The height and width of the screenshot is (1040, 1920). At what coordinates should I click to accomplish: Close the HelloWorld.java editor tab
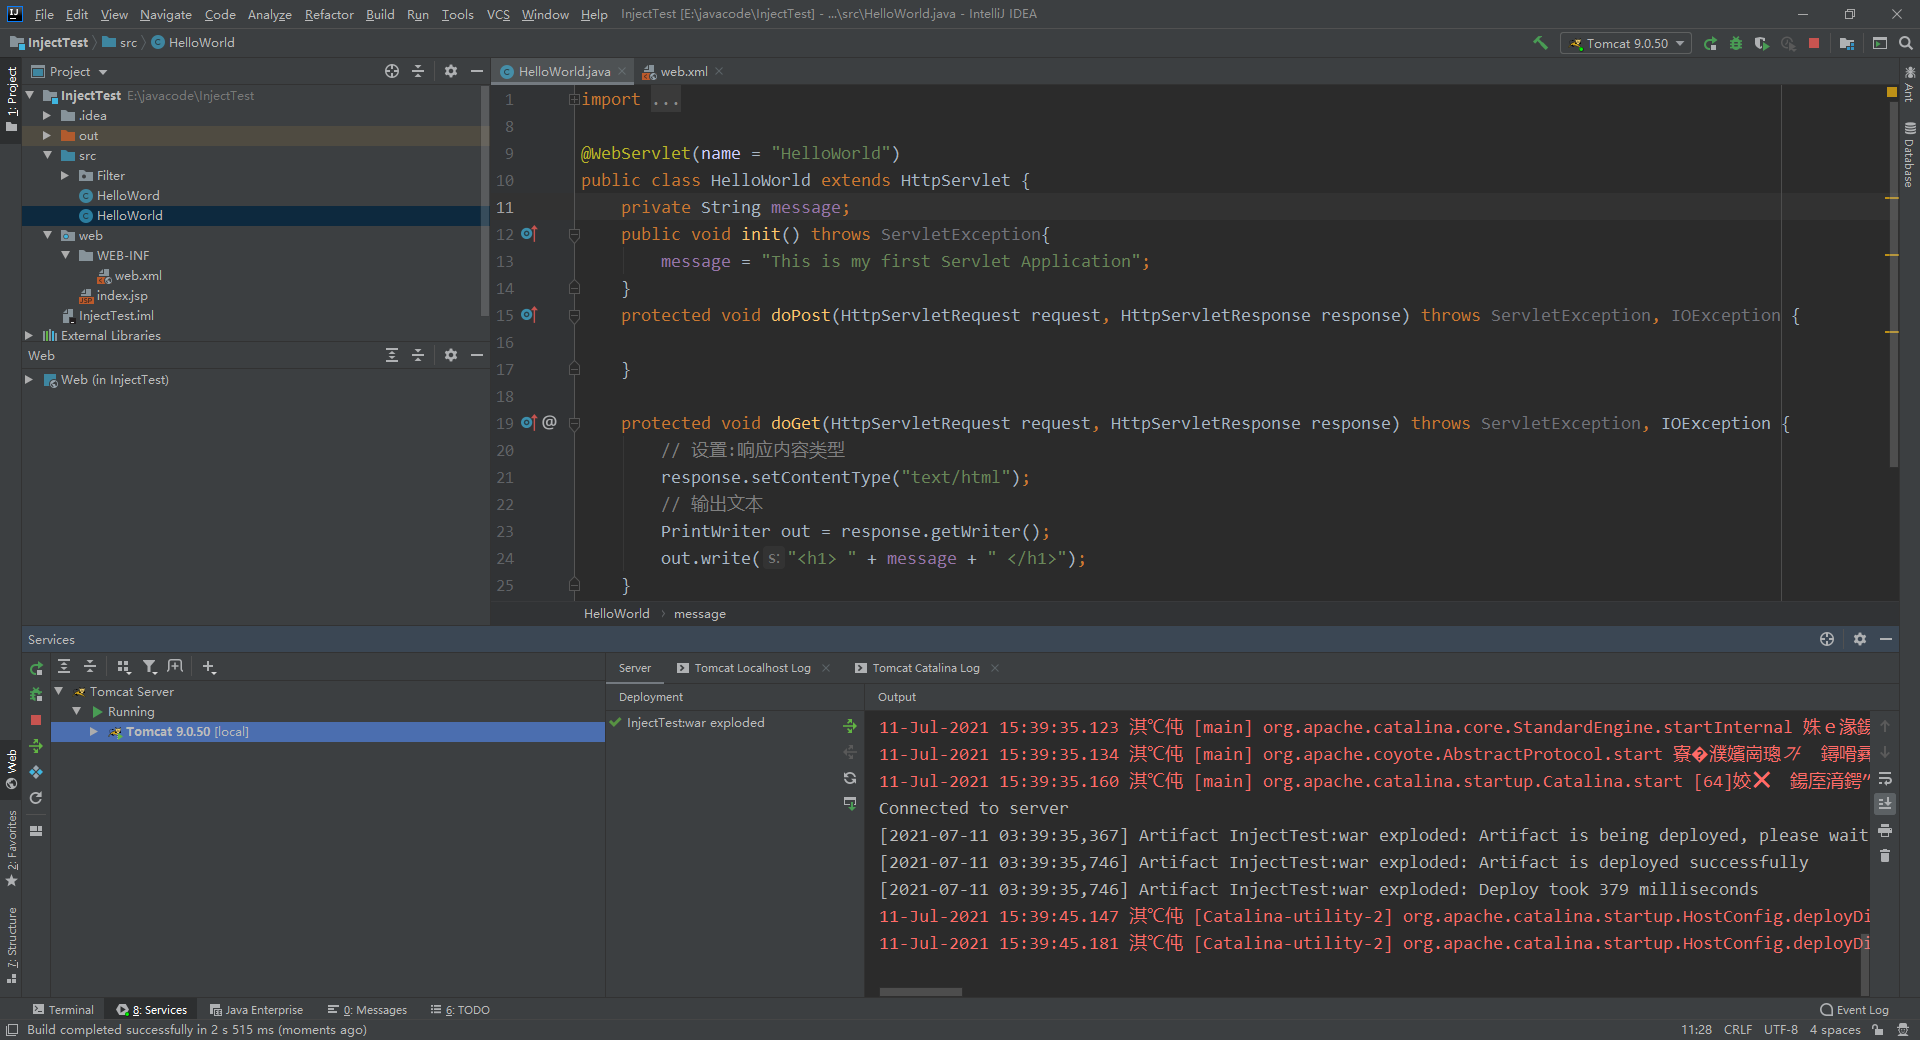(622, 71)
